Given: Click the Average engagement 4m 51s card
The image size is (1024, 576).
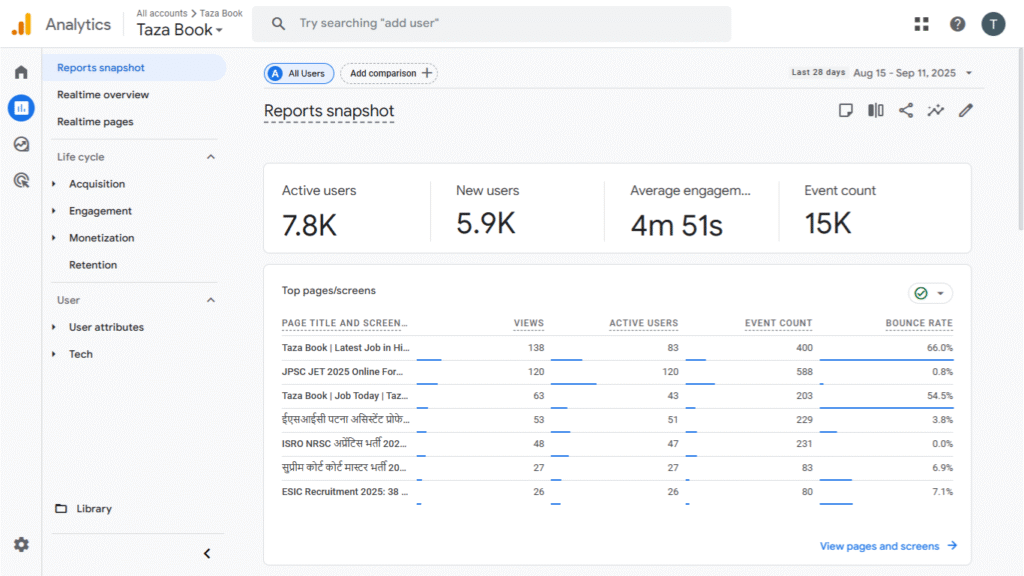Looking at the screenshot, I should coord(692,209).
